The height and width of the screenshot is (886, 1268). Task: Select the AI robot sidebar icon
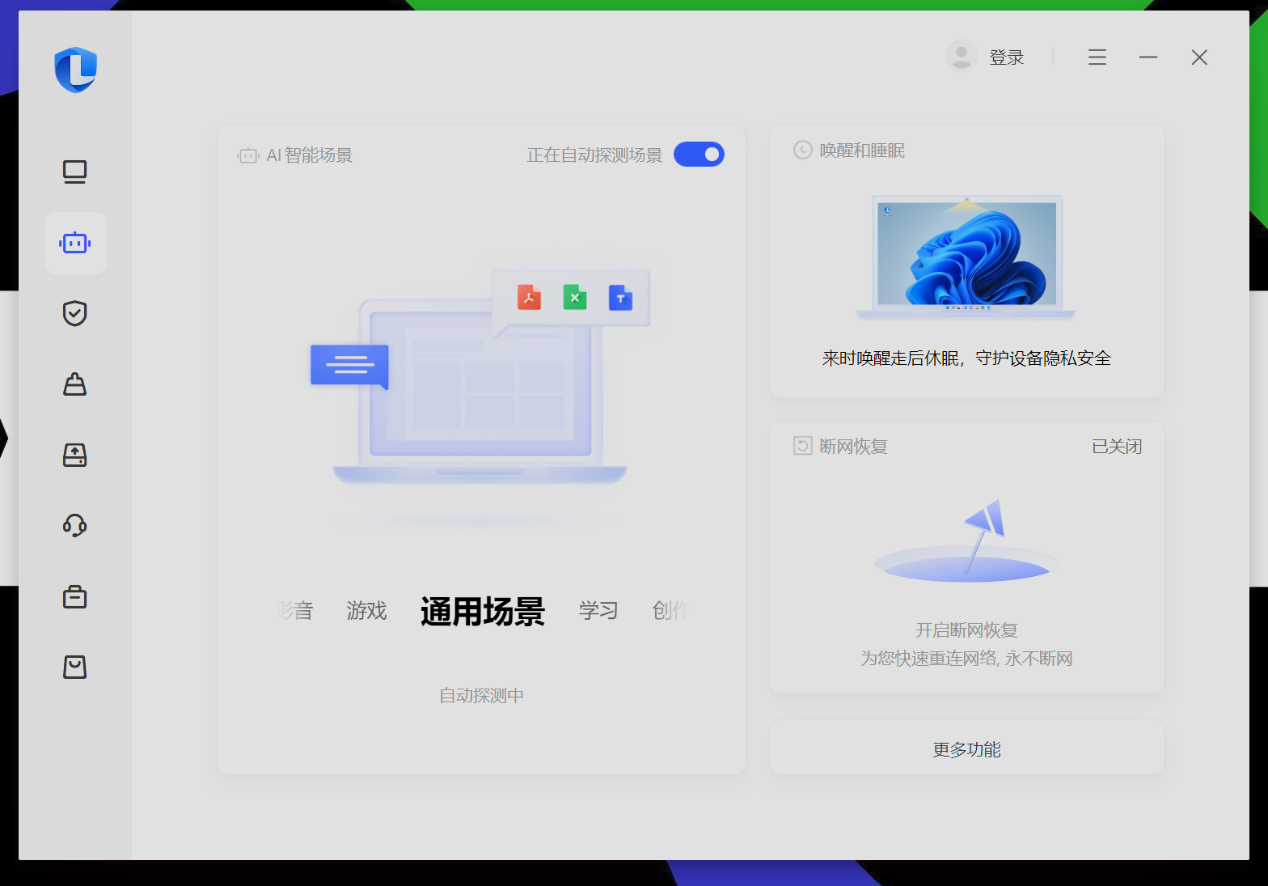75,243
